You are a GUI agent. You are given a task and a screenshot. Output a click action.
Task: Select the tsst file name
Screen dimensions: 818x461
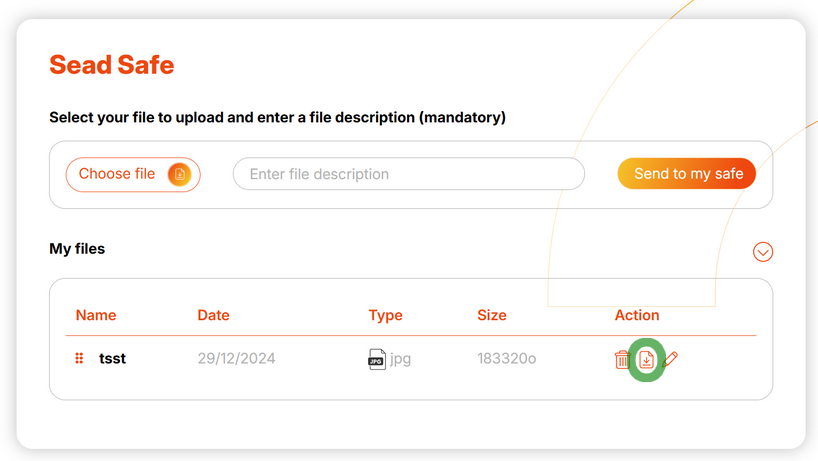(112, 359)
